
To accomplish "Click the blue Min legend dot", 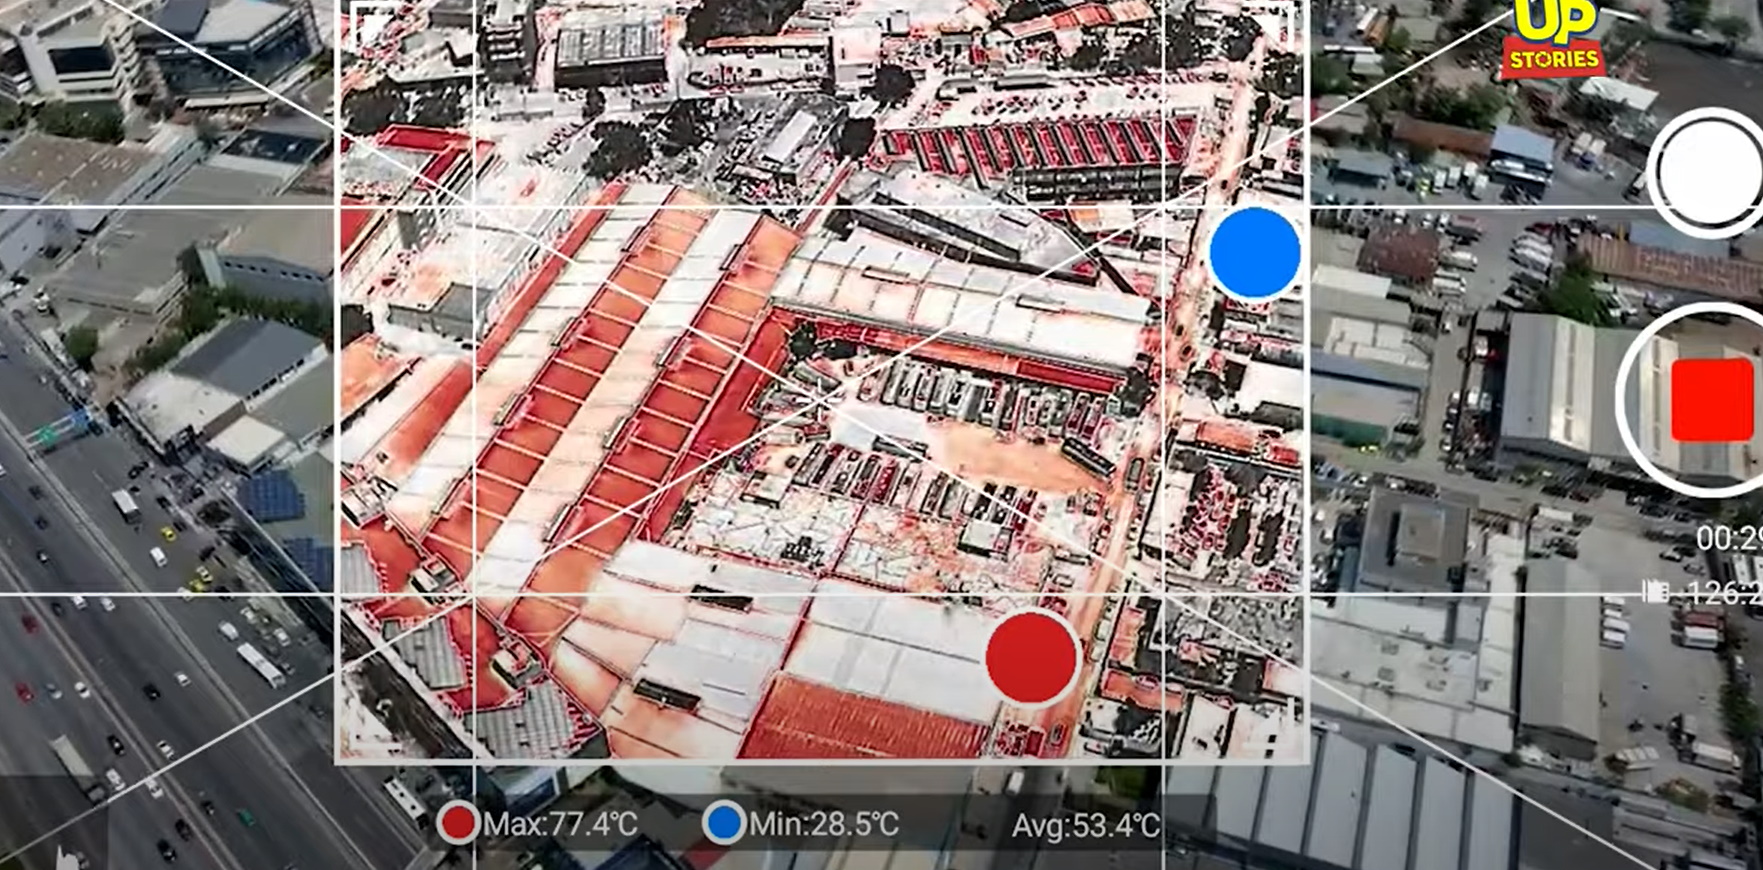I will [x=724, y=823].
